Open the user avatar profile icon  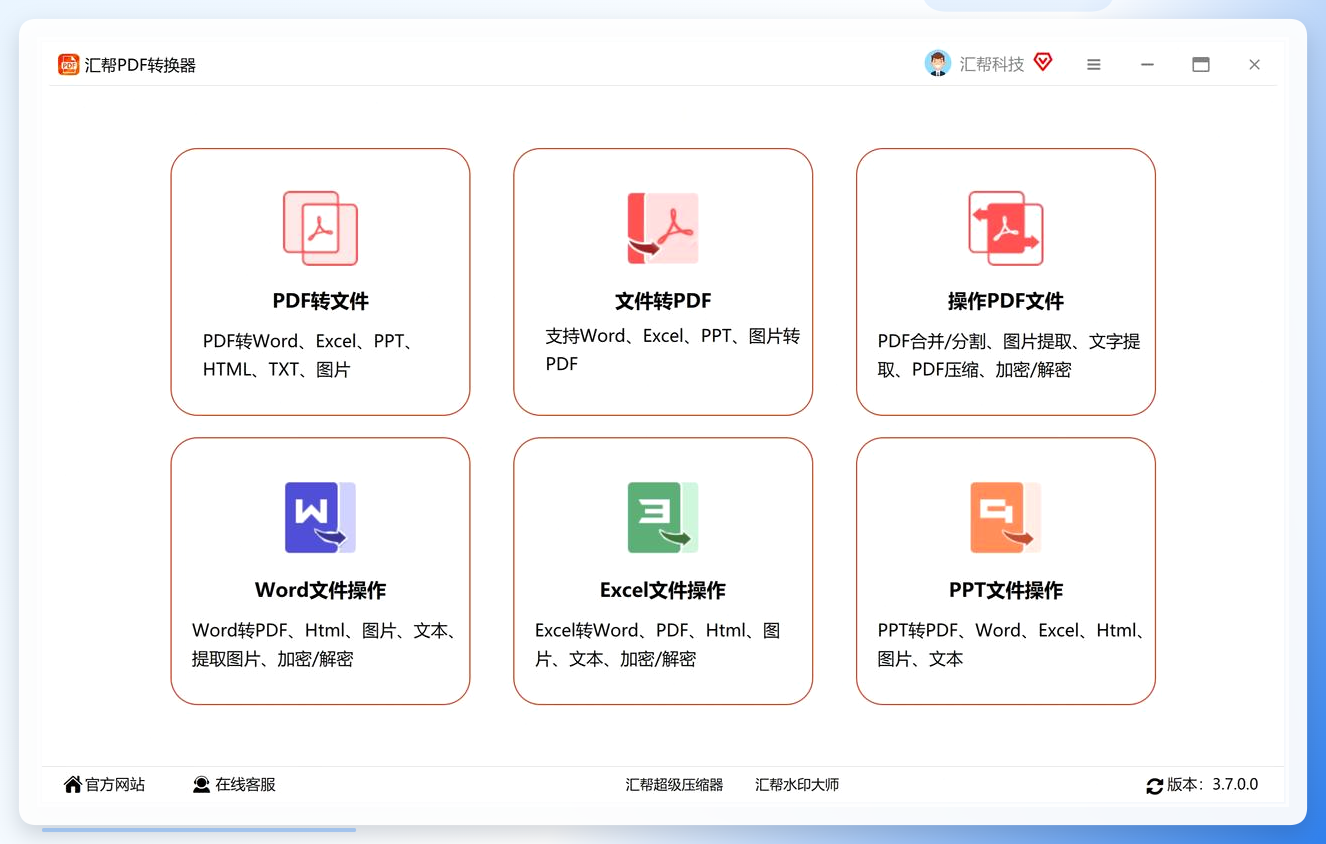[x=937, y=63]
